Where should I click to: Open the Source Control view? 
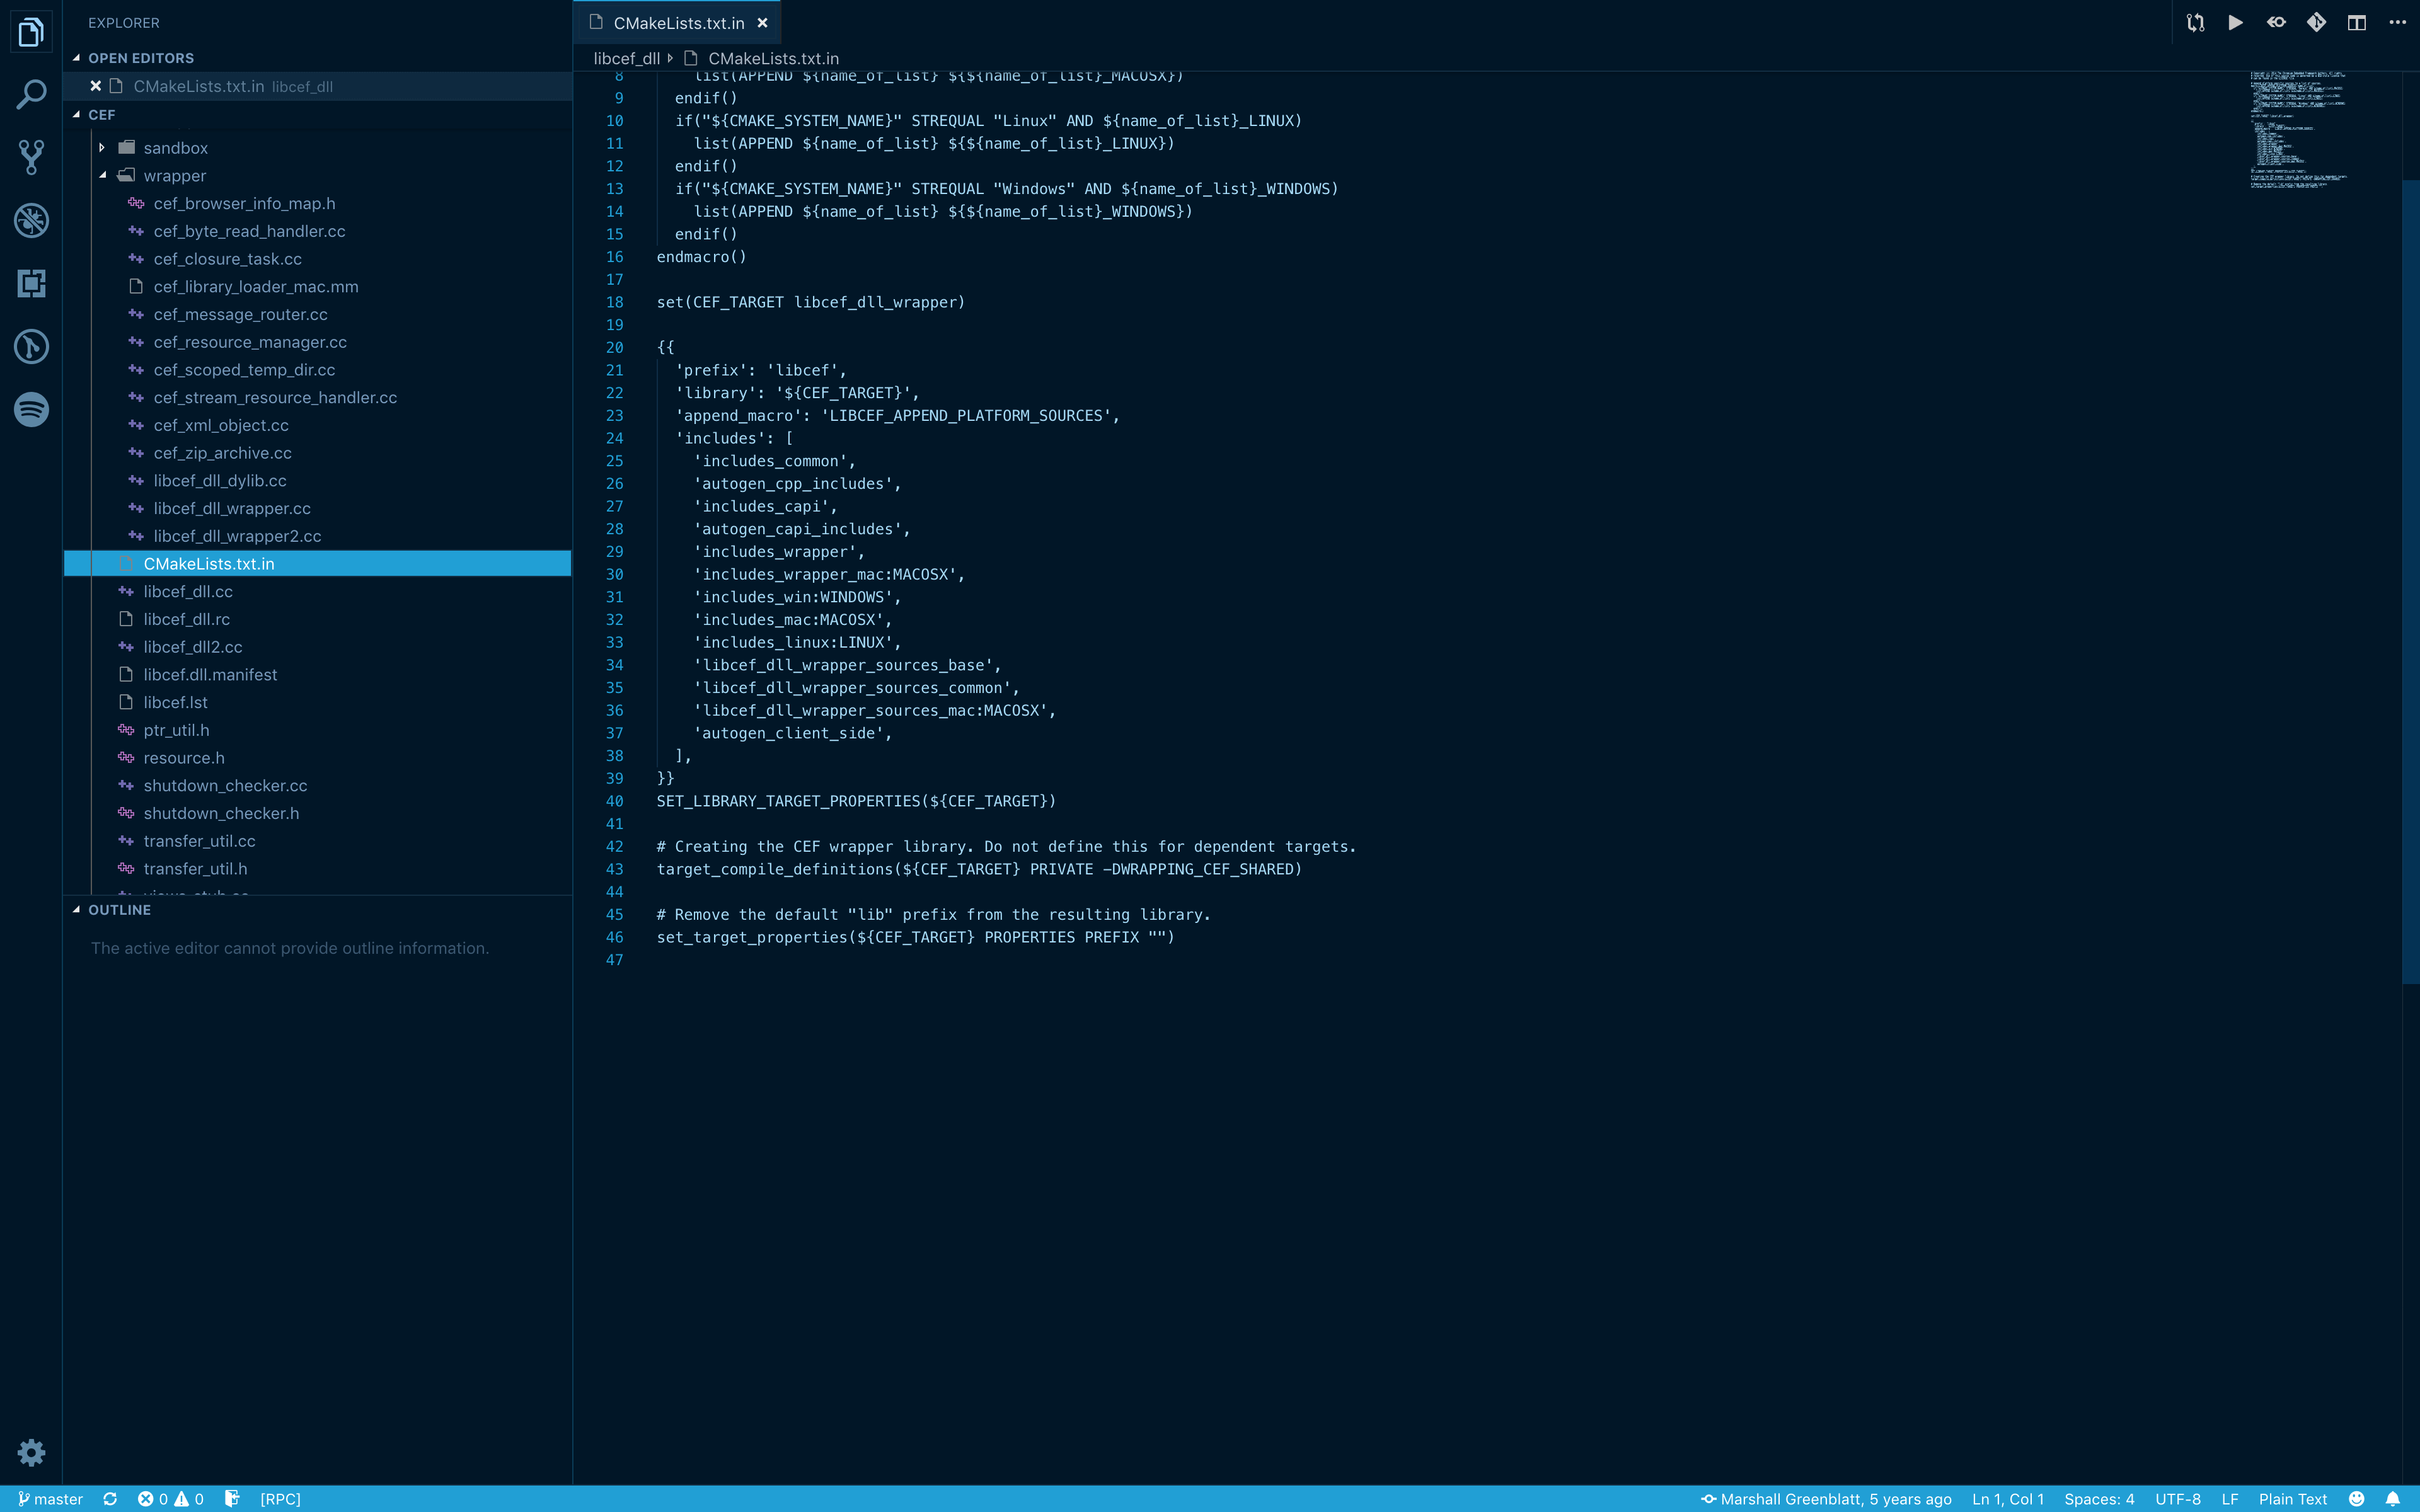31,157
